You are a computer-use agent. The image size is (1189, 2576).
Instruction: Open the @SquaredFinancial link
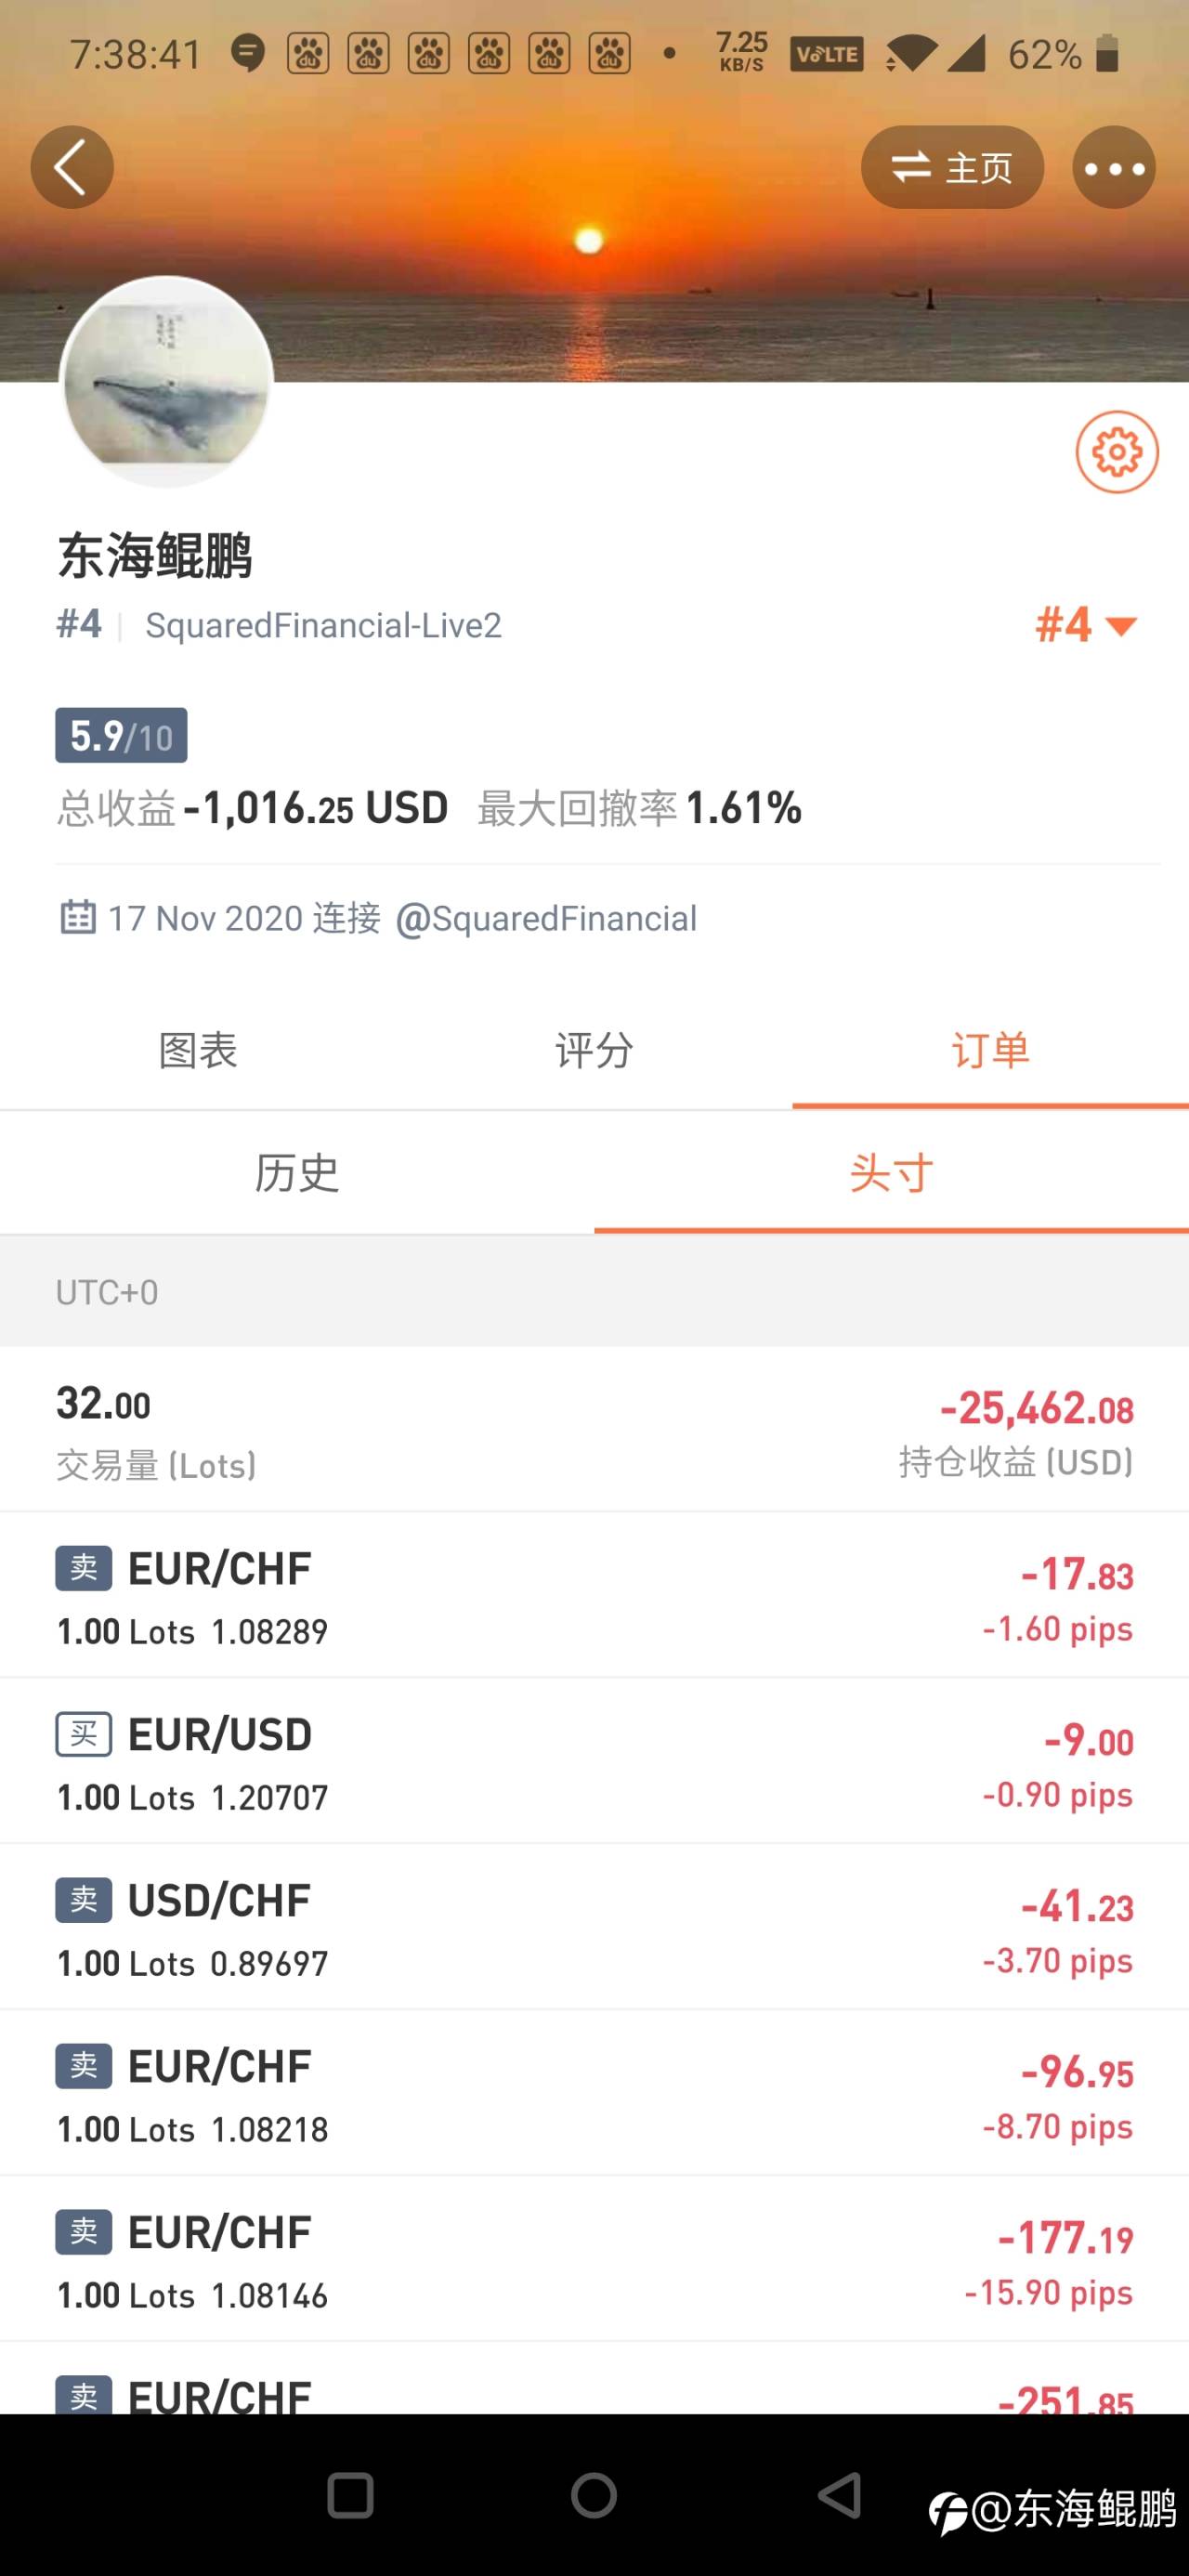(x=546, y=918)
